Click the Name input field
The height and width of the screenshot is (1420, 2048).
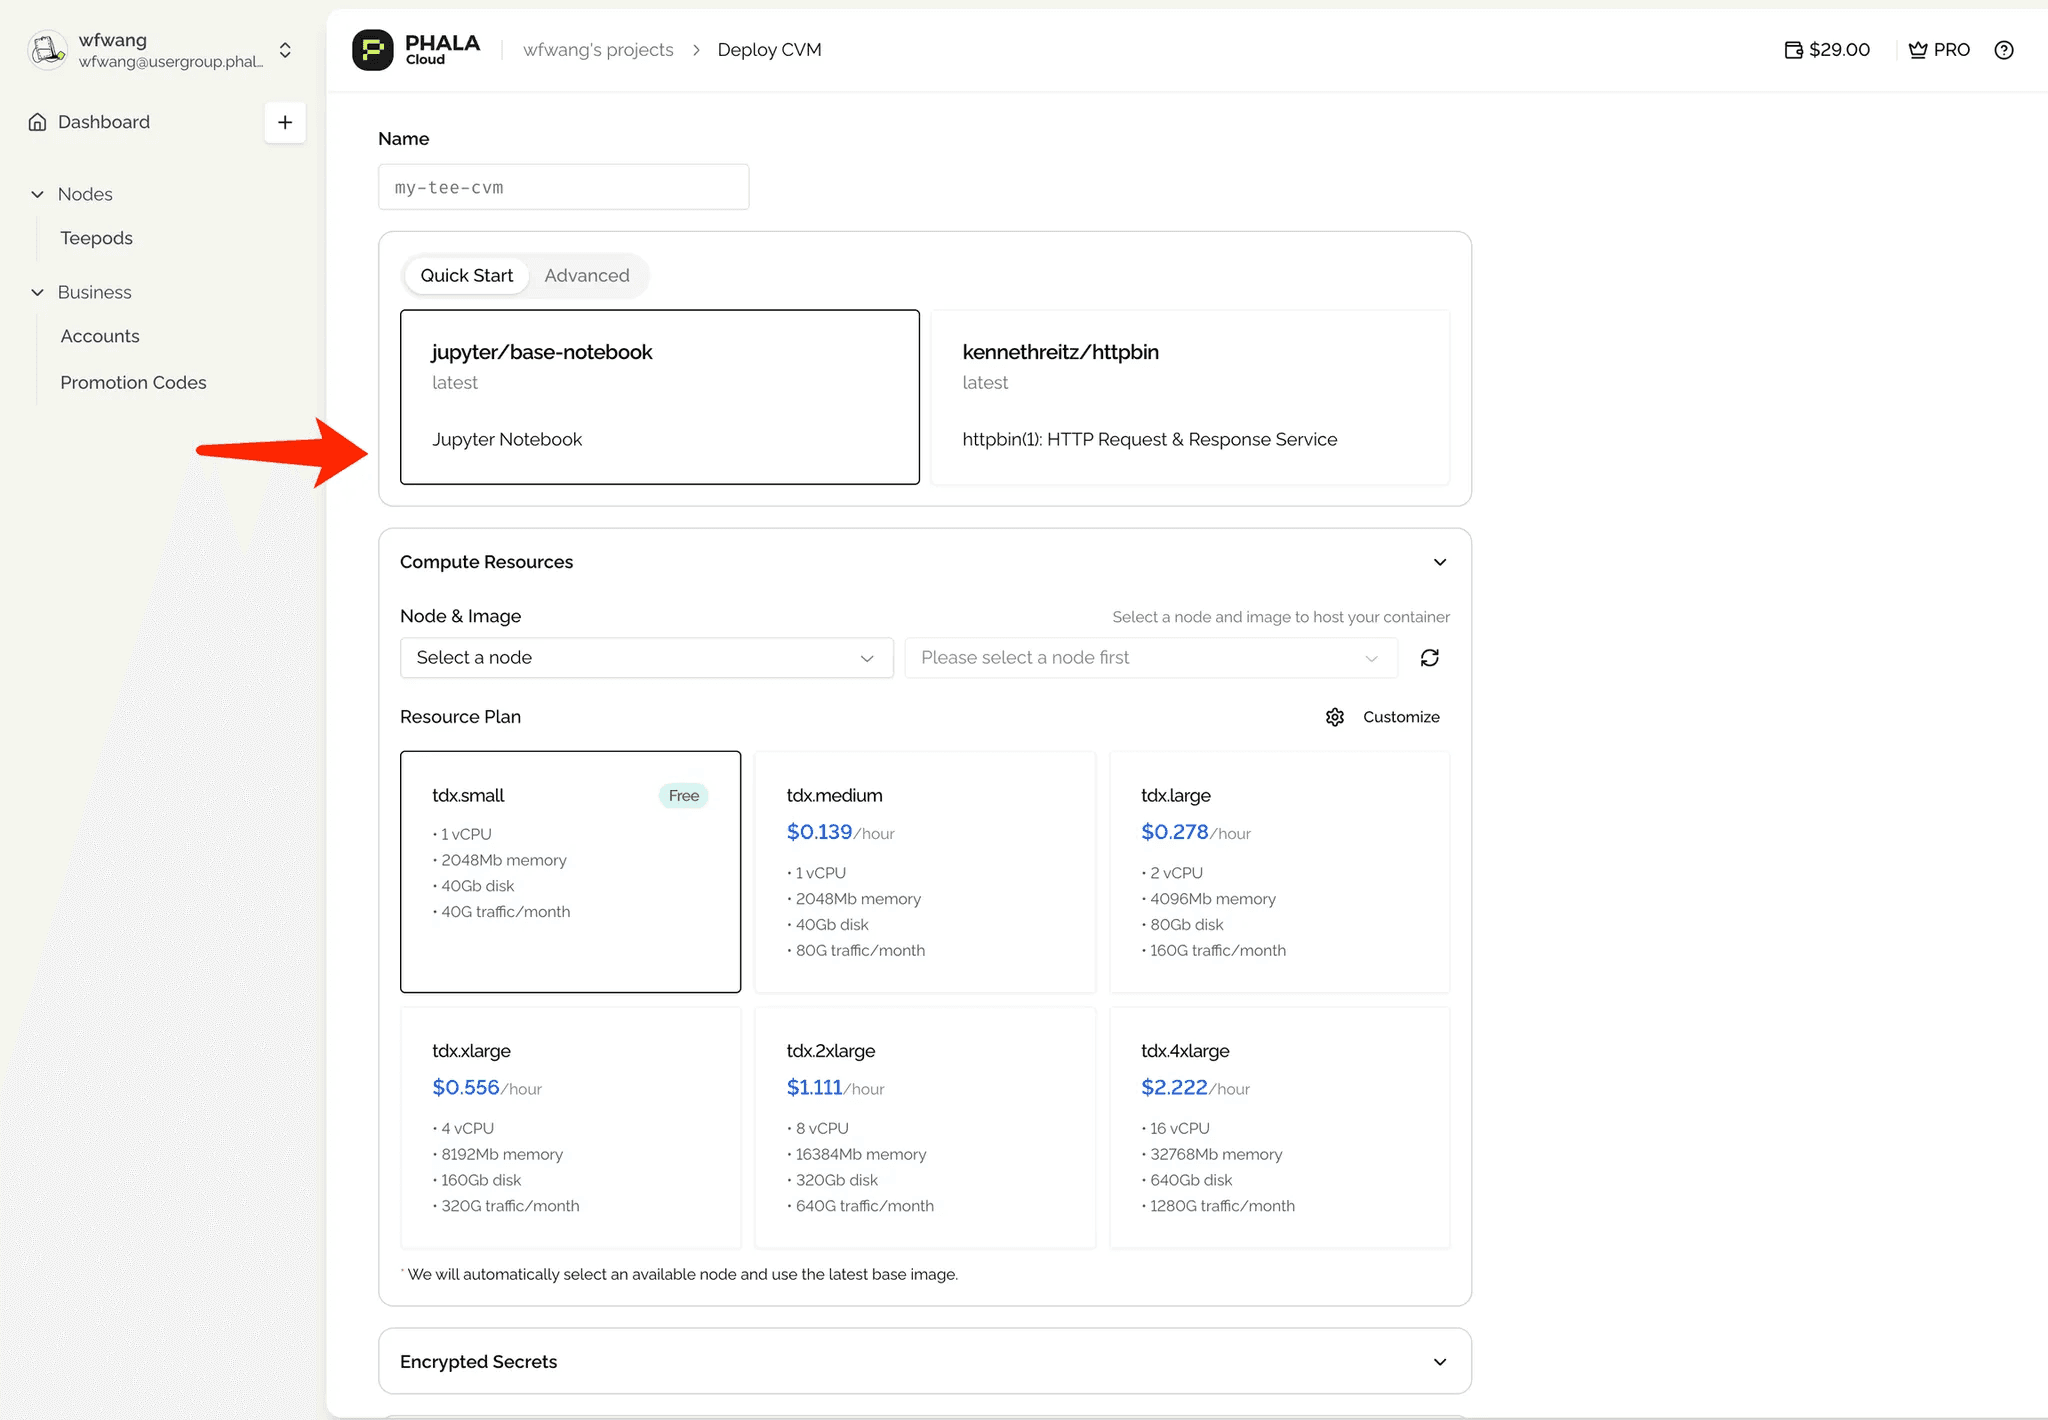[563, 188]
